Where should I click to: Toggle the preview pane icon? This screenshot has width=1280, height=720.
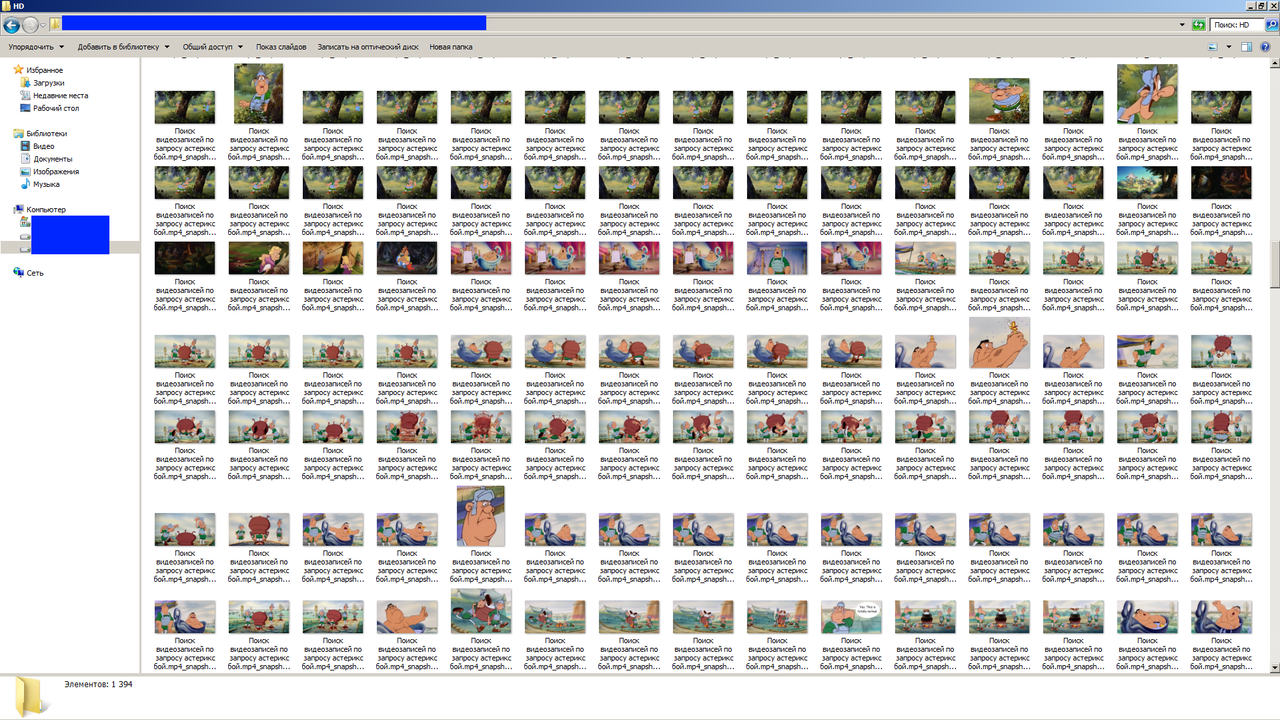pos(1246,46)
